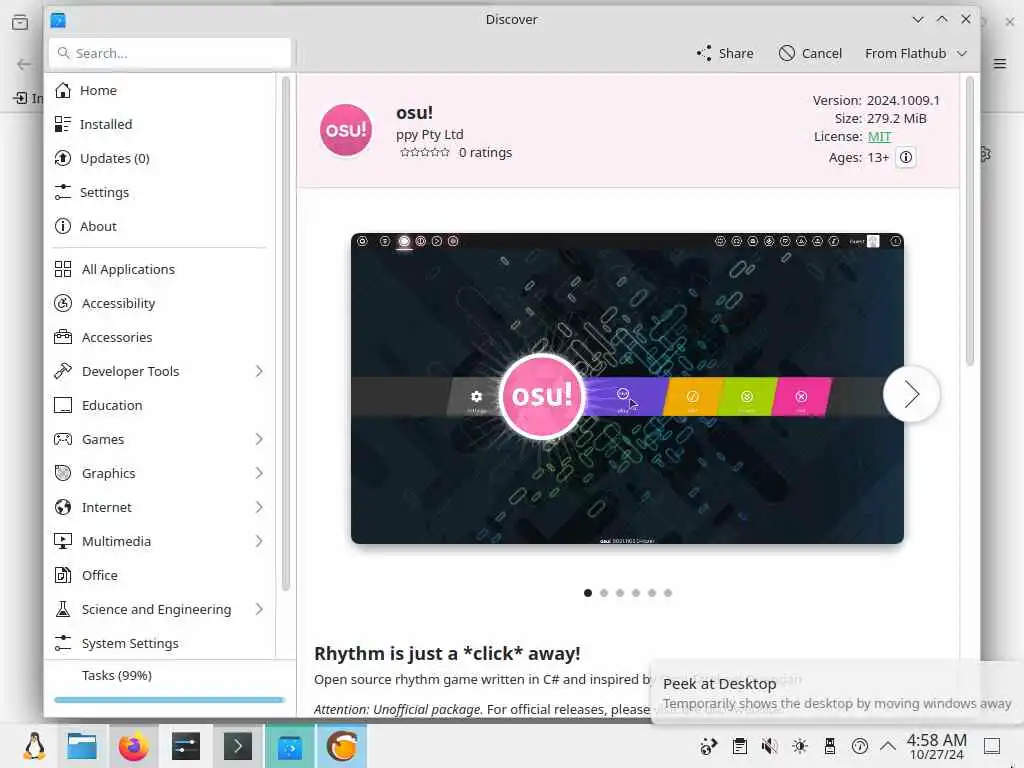Viewport: 1024px width, 768px height.
Task: Expand Internet subcategories arrow
Action: [x=259, y=507]
